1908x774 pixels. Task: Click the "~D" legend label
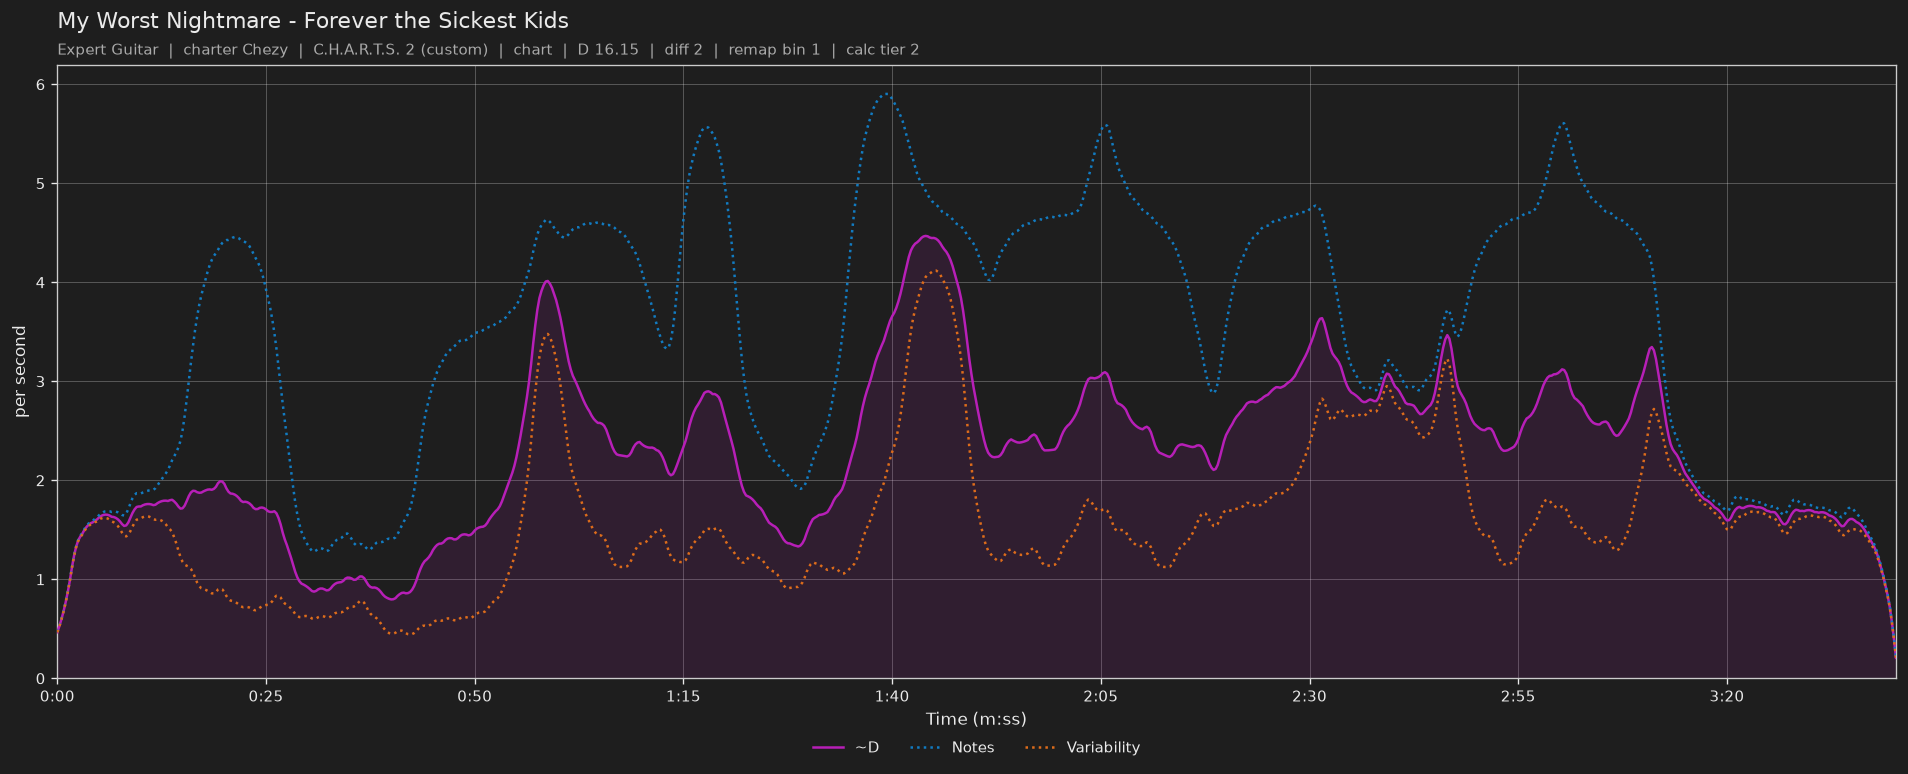click(x=867, y=748)
